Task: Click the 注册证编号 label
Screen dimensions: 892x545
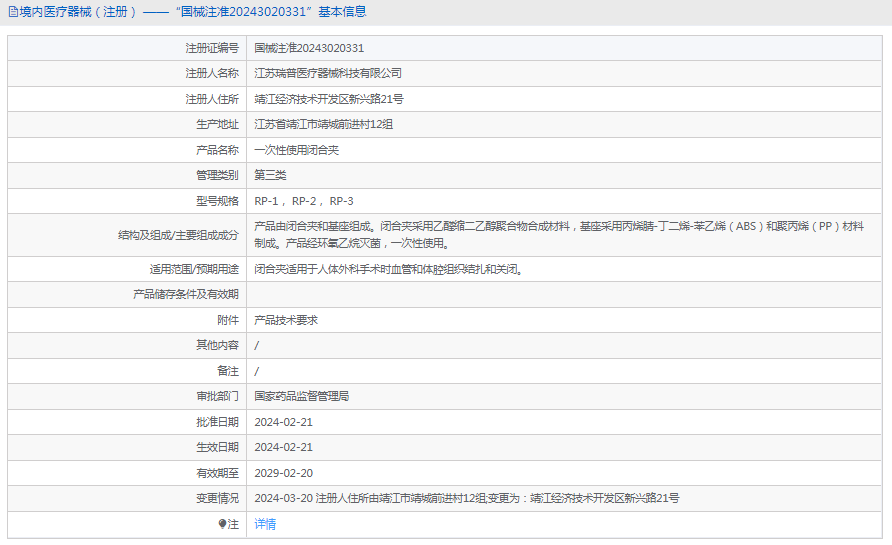Action: coord(212,48)
